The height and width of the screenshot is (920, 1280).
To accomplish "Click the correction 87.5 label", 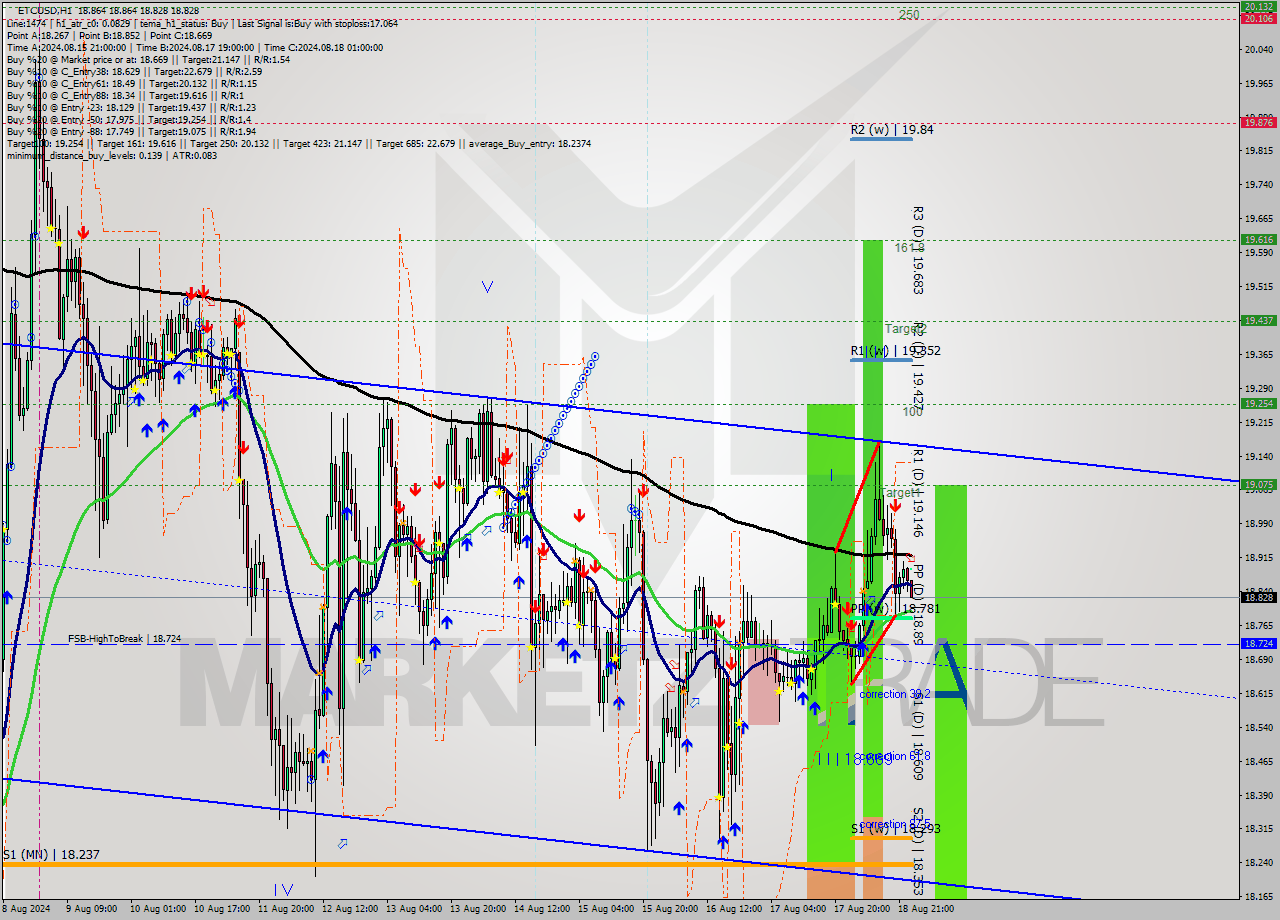I will tap(895, 824).
